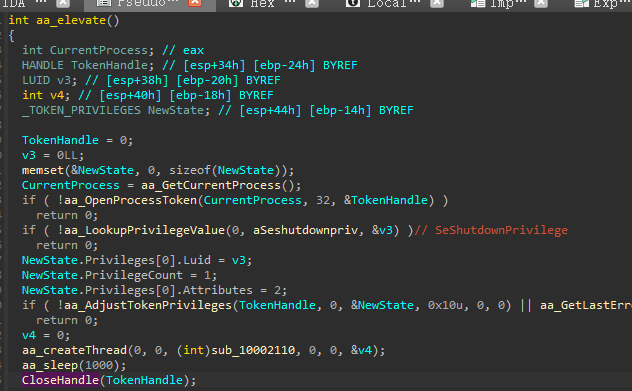
Task: Click the LUID type keyword
Action: pos(36,80)
